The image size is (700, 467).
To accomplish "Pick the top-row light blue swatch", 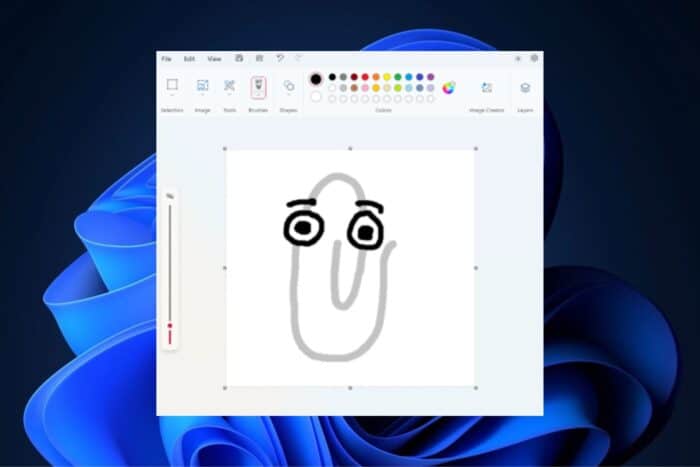I will click(409, 77).
